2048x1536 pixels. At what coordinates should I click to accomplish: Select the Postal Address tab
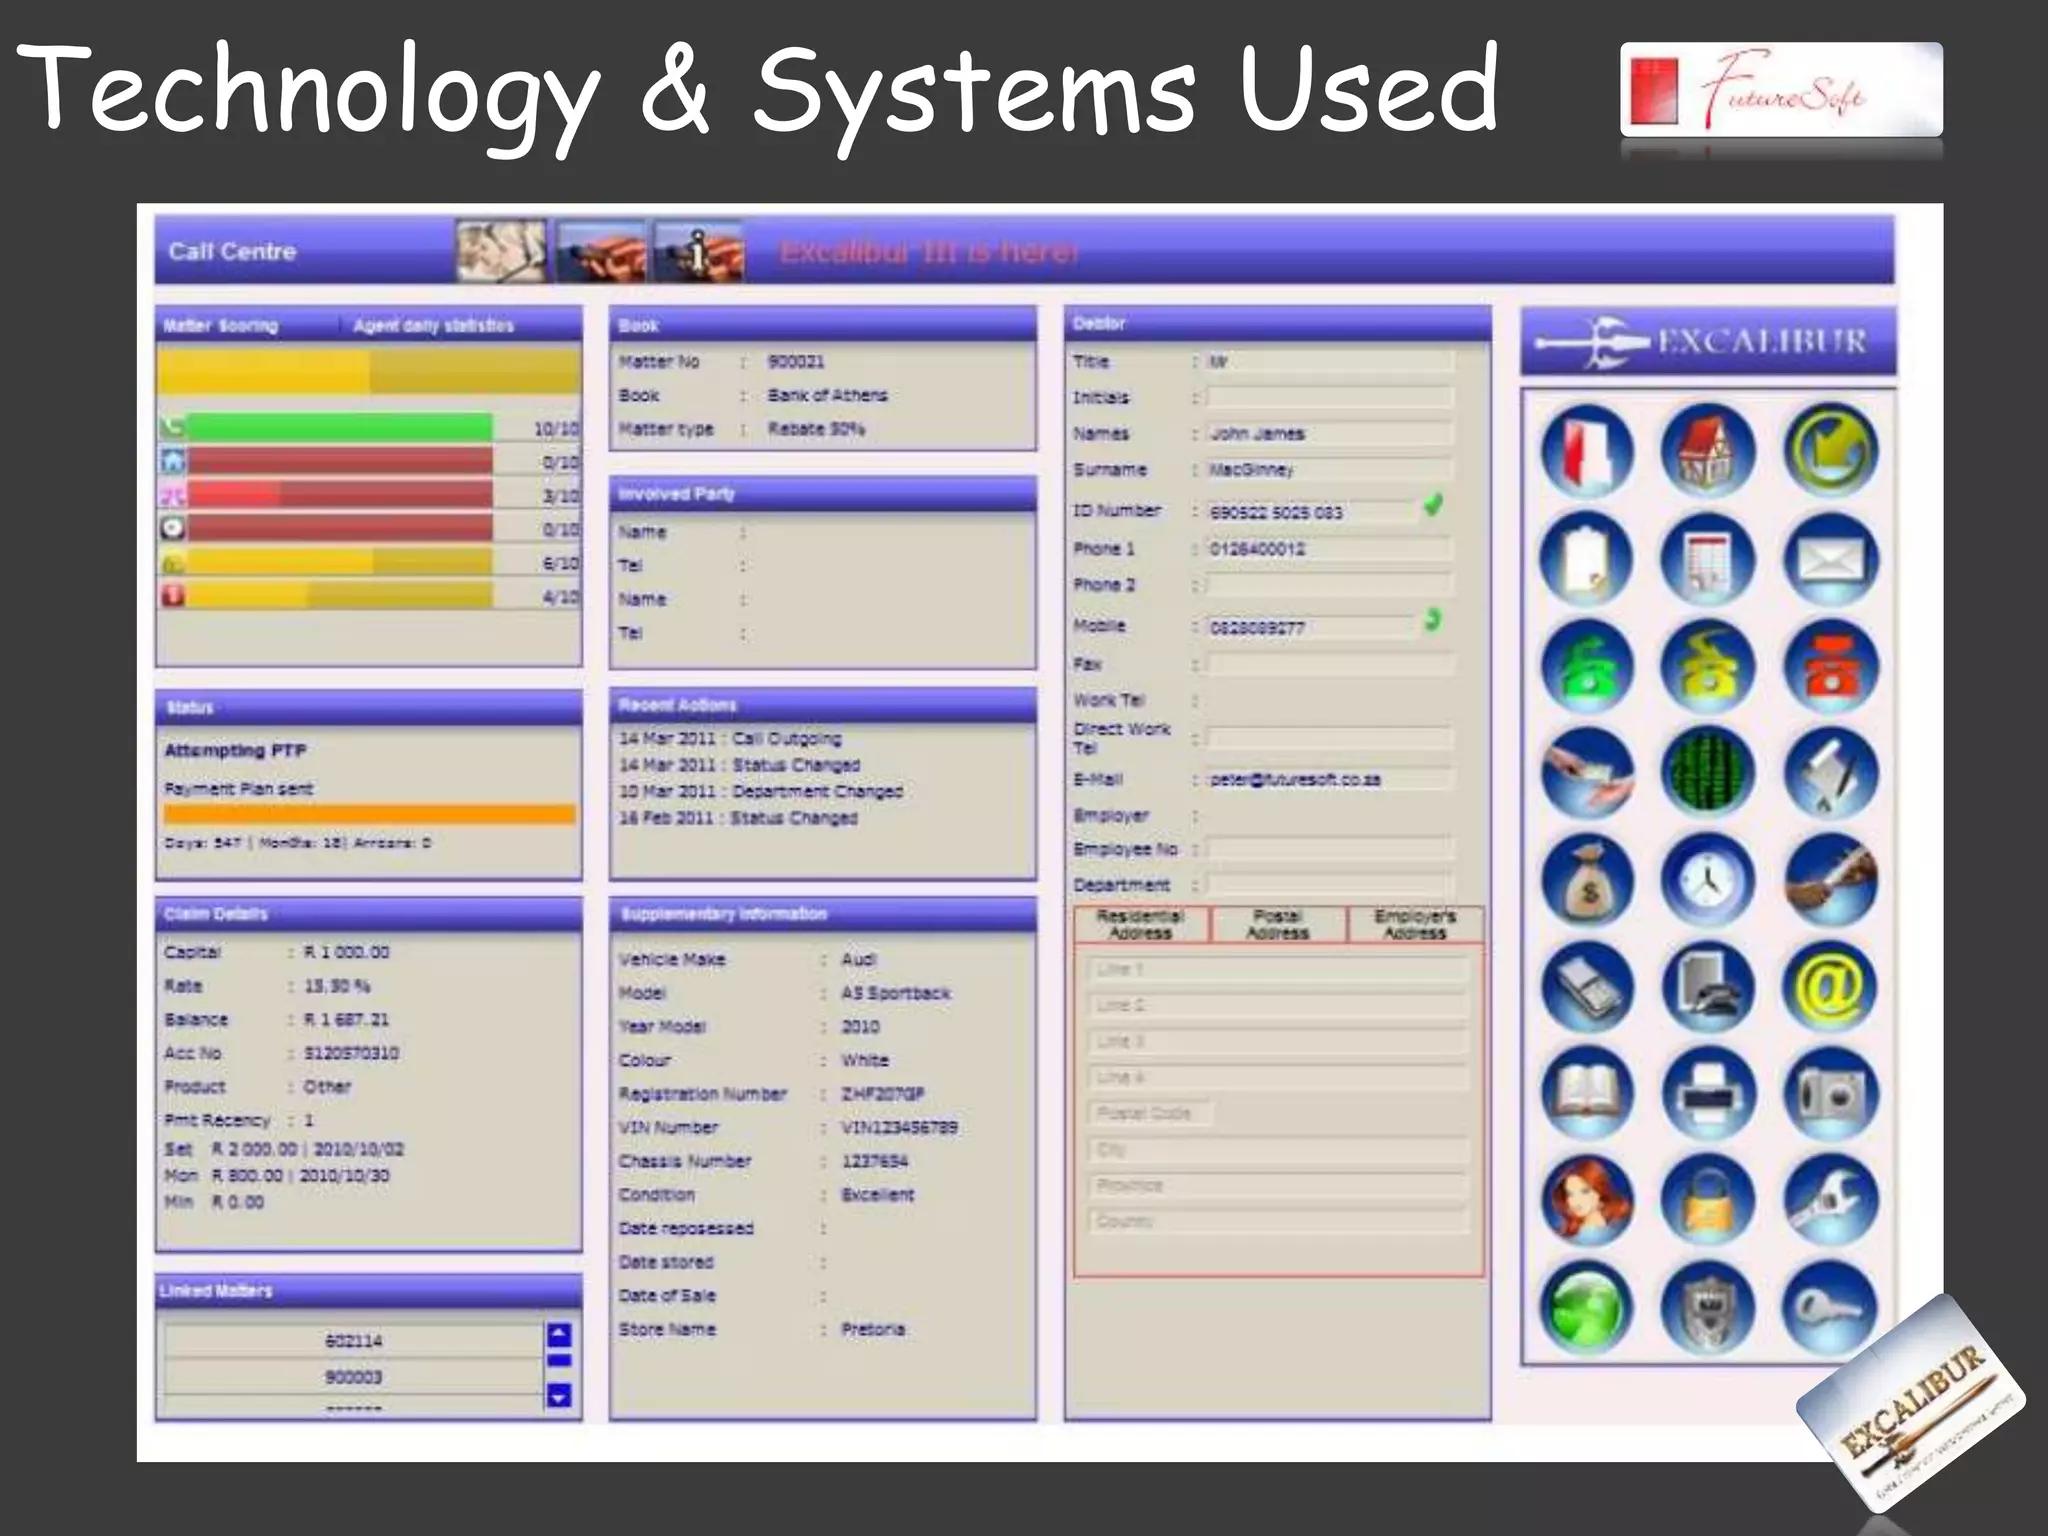pyautogui.click(x=1277, y=925)
